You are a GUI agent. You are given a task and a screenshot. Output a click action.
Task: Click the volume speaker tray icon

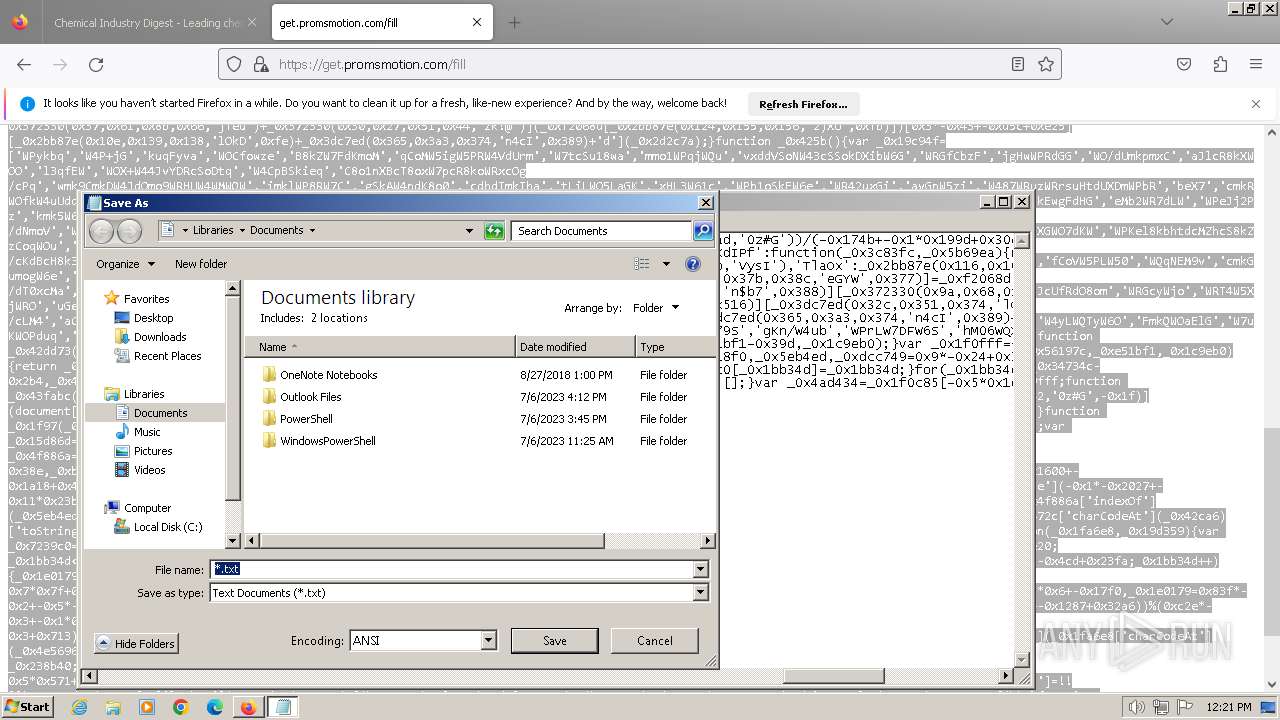1137,707
